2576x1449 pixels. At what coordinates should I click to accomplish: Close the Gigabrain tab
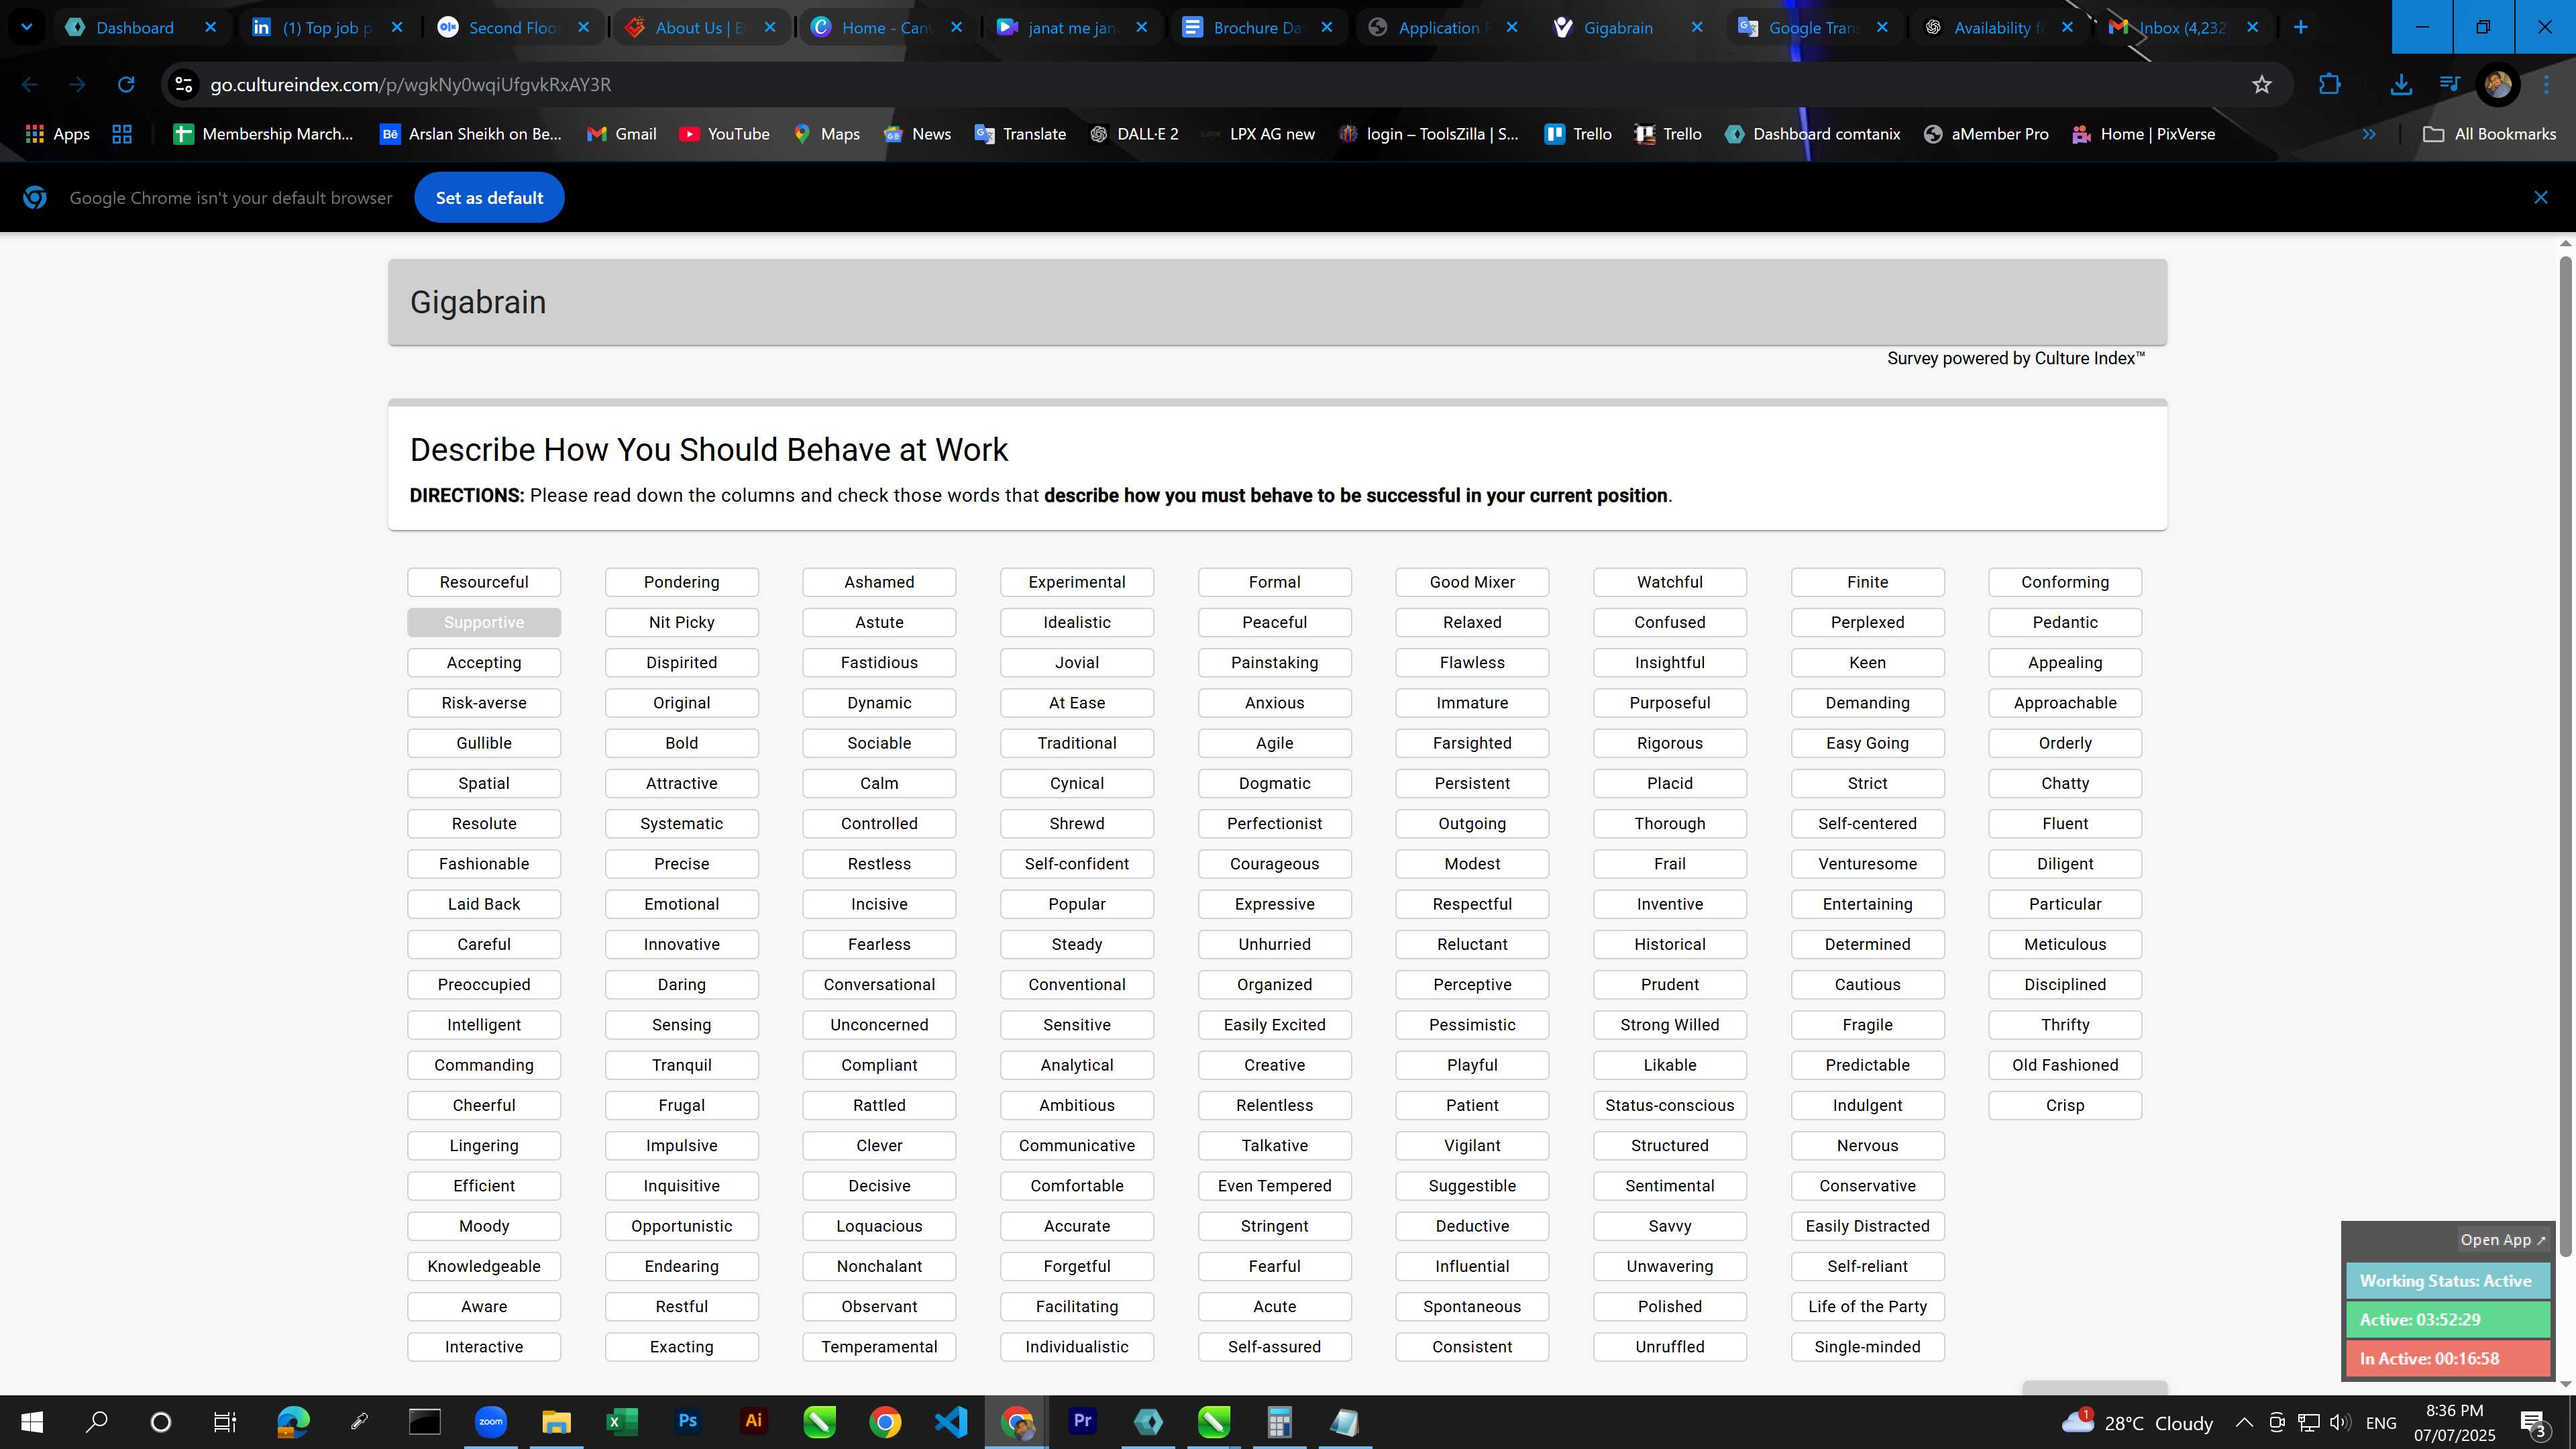1697,28
